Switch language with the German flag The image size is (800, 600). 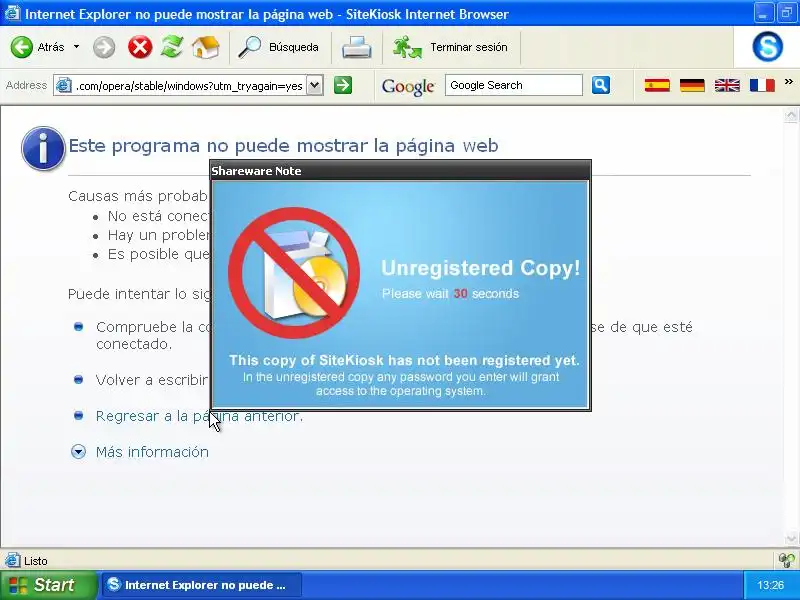pyautogui.click(x=692, y=85)
